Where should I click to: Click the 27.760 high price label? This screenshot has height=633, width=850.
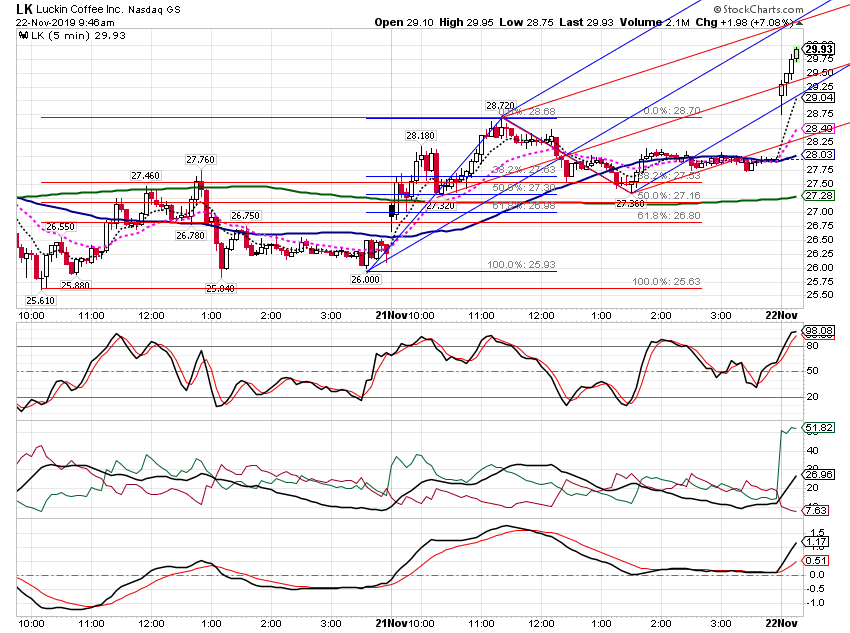200,160
